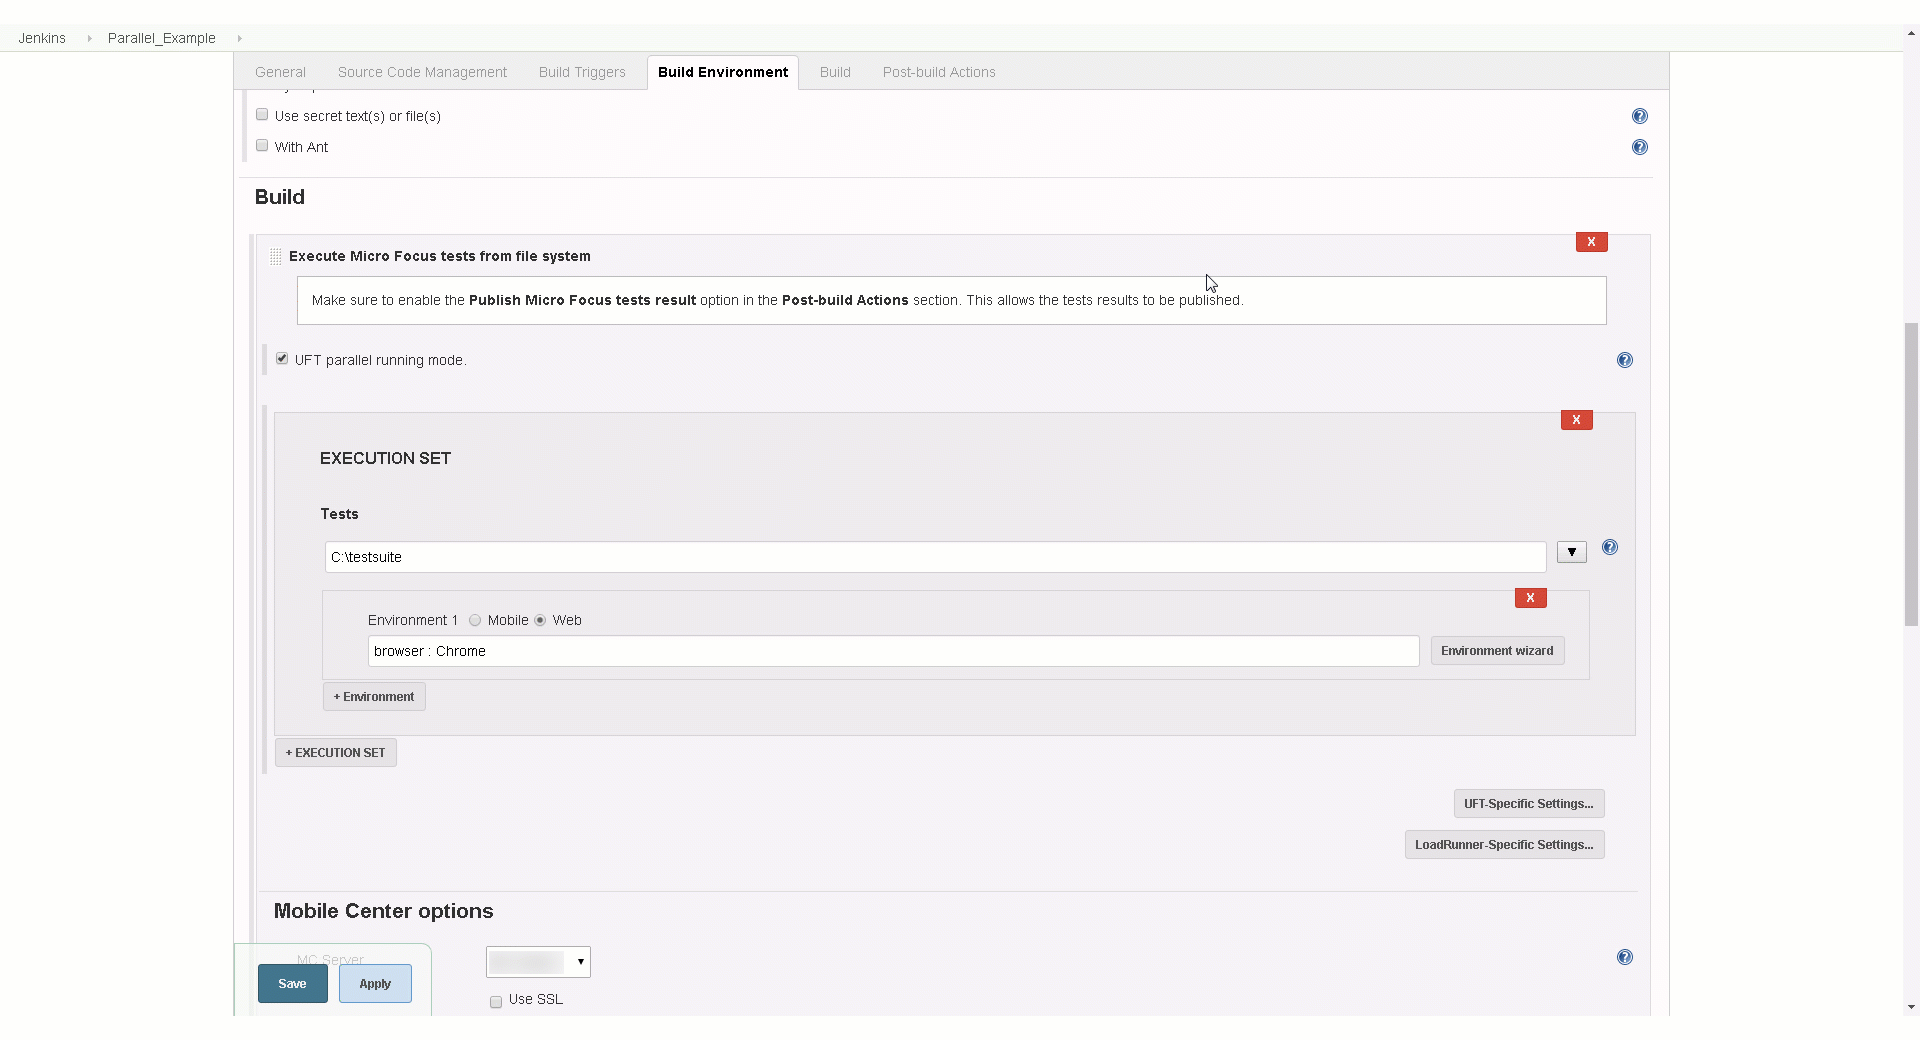Remove the EXECUTION SET block
The image size is (1920, 1040).
(x=1576, y=420)
